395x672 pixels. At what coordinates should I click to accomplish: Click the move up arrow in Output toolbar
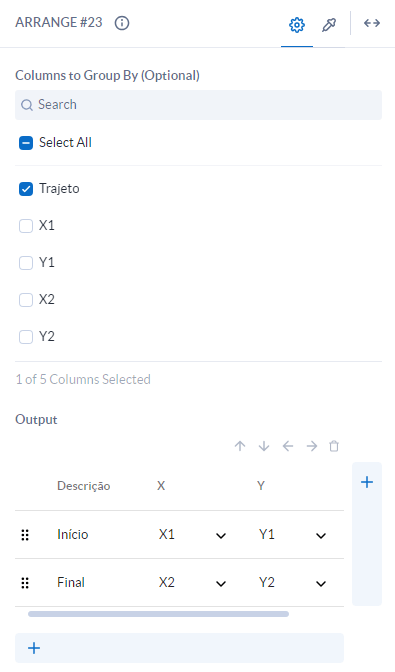[x=240, y=446]
